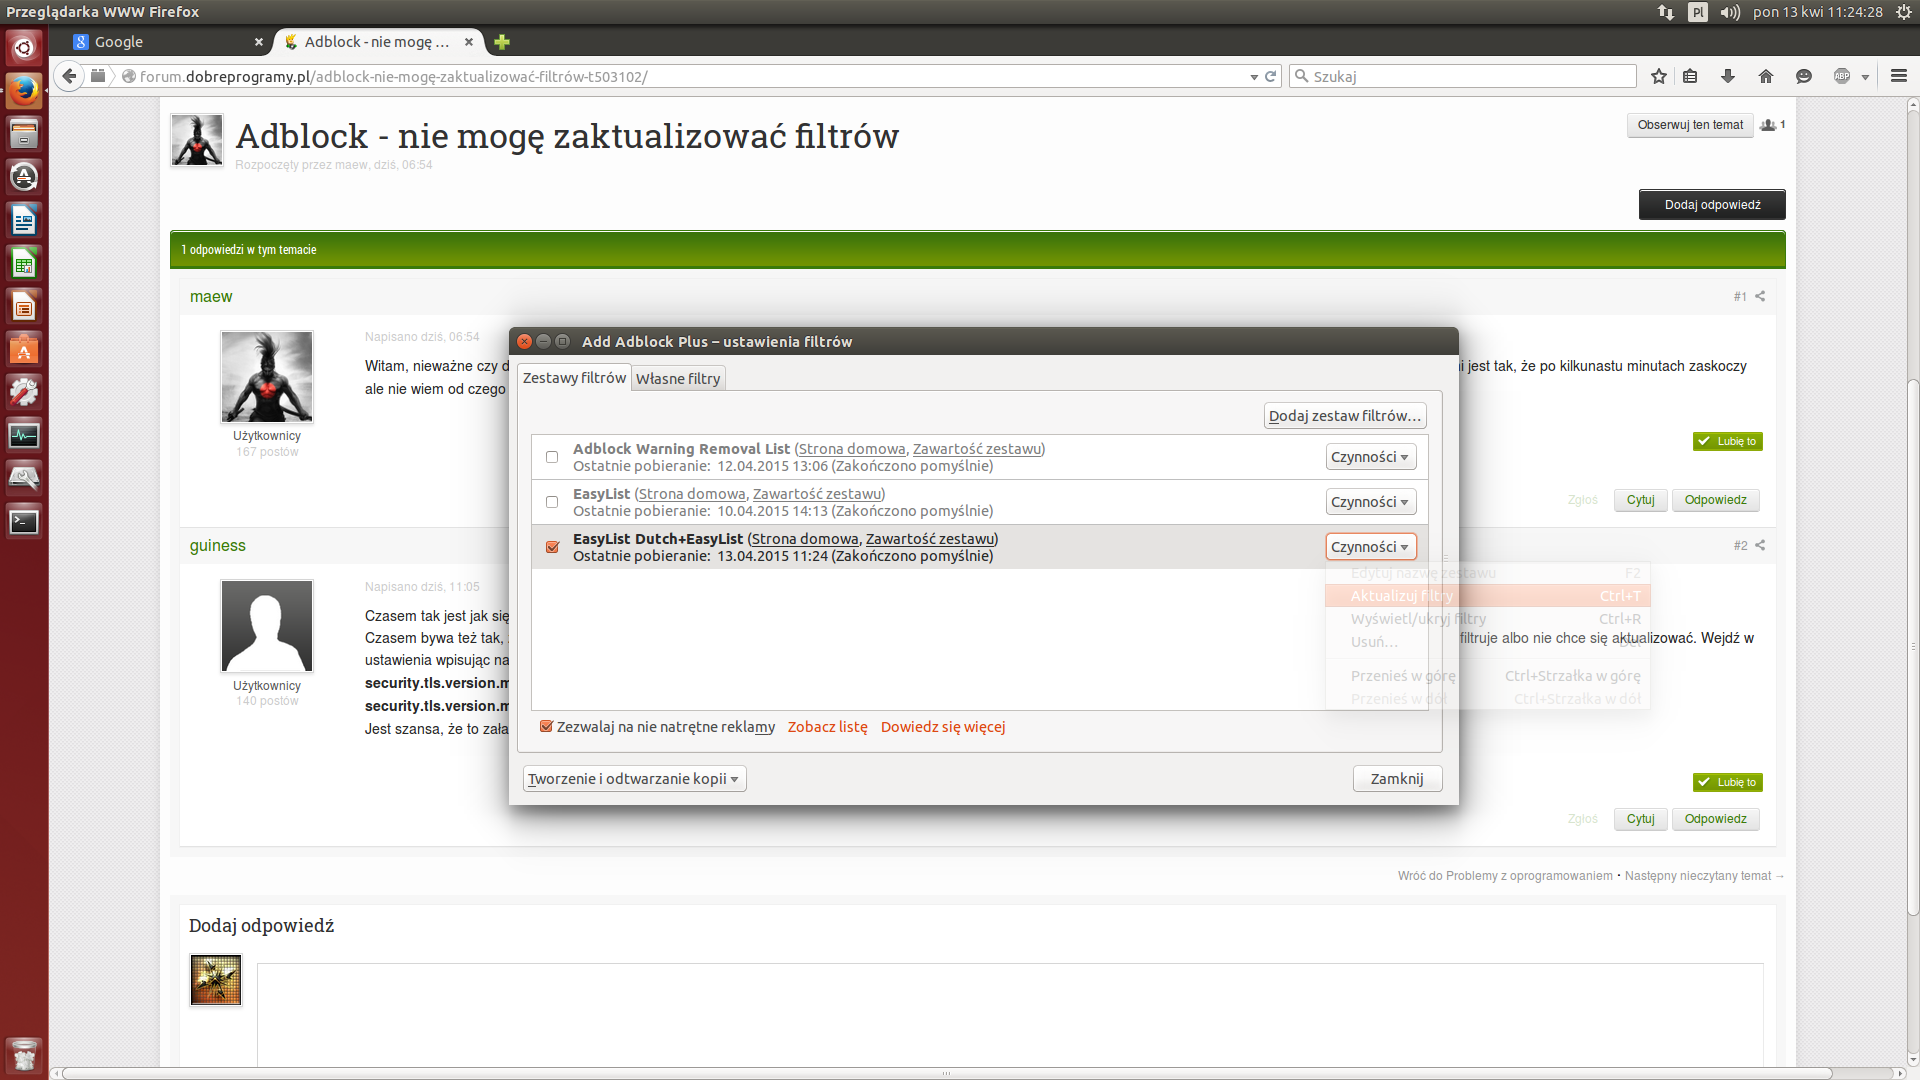Toggle 'Zezwalaj na nie natrętne reklamy' checkbox
This screenshot has width=1920, height=1080.
[x=546, y=727]
